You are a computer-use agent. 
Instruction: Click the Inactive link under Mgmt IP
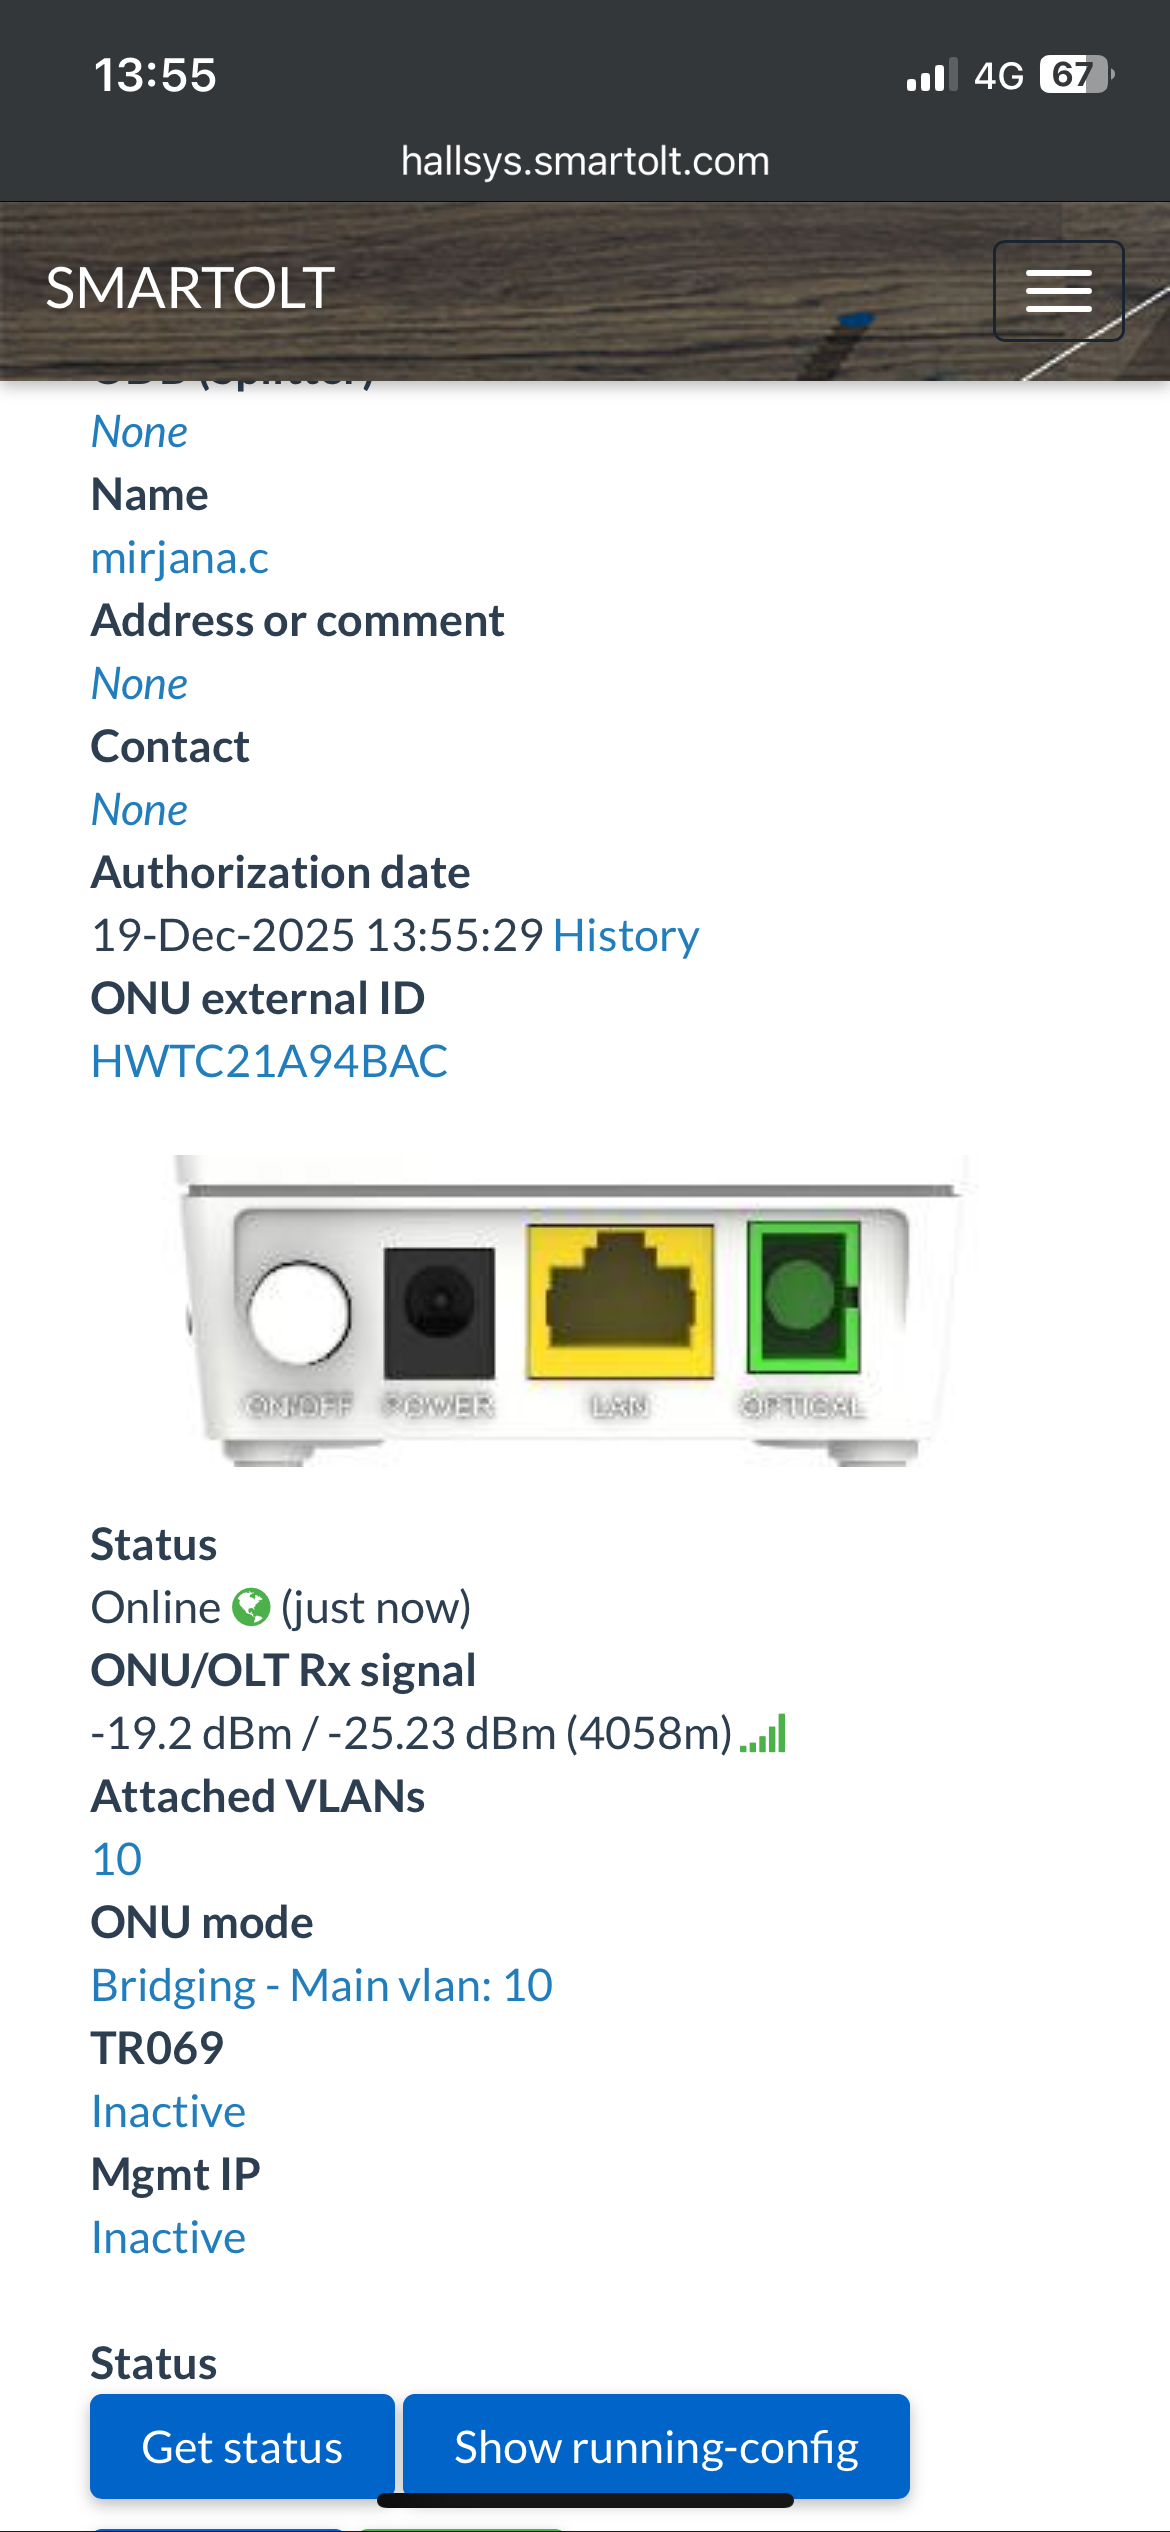pos(168,2238)
